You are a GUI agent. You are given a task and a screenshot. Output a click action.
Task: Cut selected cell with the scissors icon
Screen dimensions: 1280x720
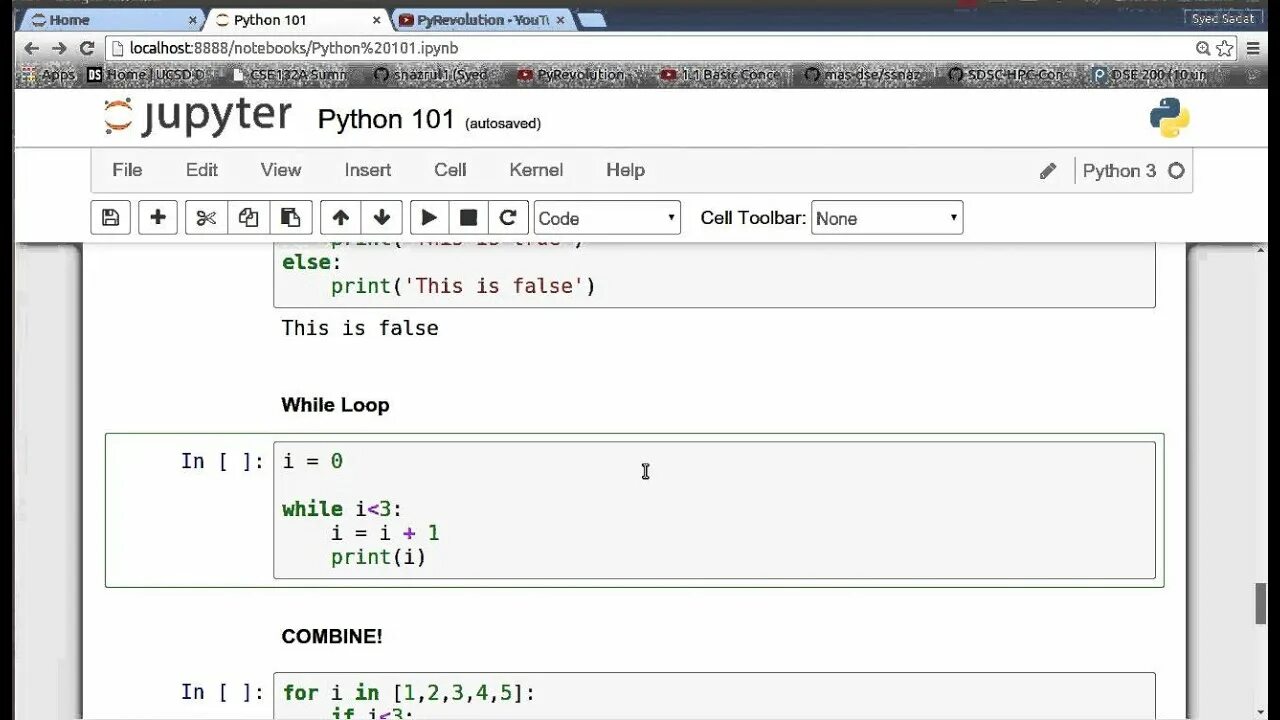(206, 218)
